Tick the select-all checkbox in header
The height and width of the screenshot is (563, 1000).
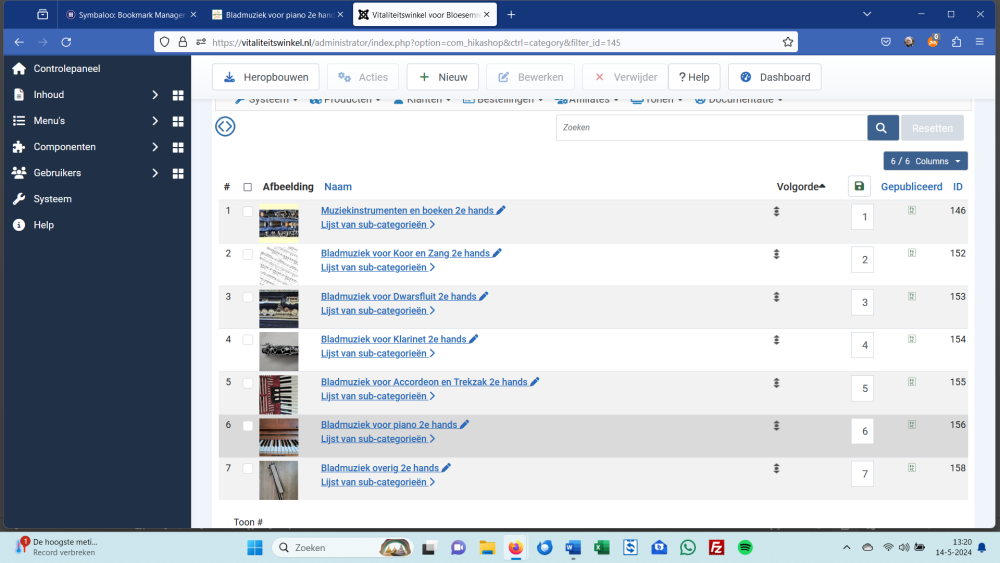point(247,187)
